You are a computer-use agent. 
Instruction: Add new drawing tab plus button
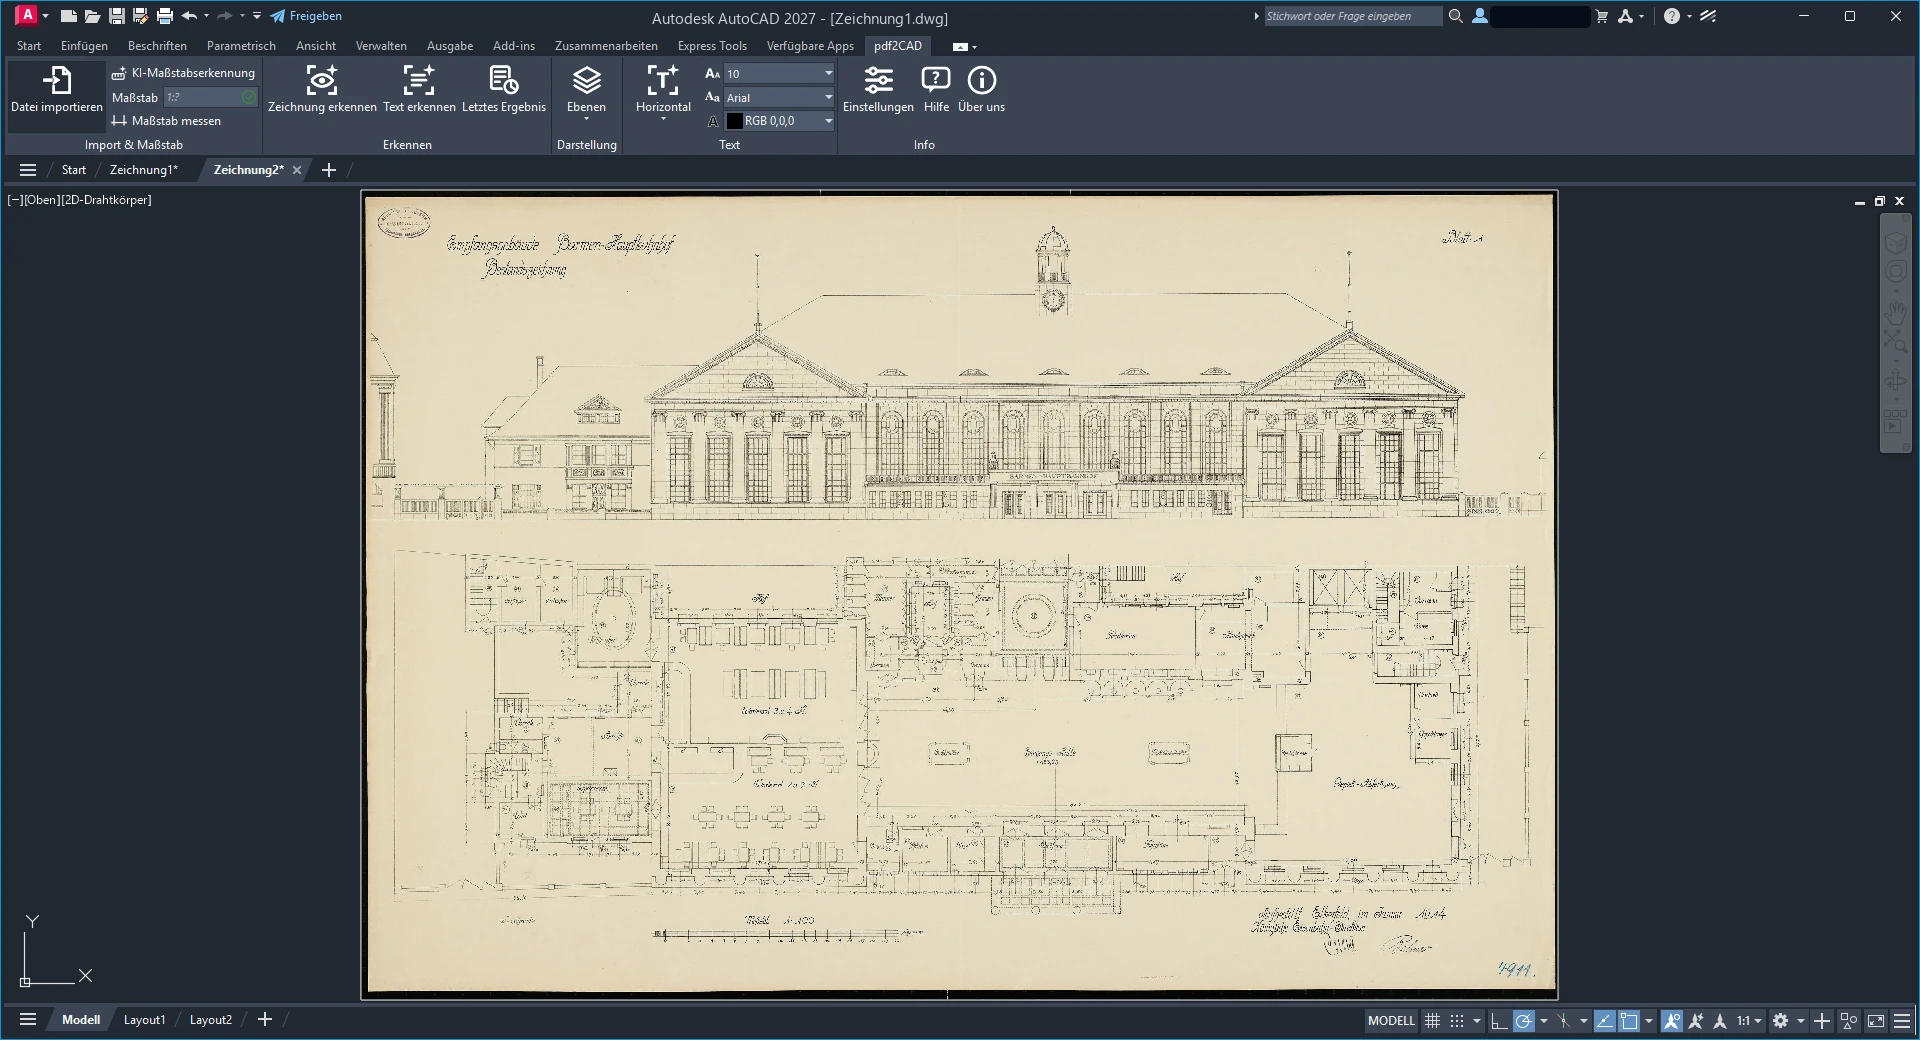[x=329, y=170]
